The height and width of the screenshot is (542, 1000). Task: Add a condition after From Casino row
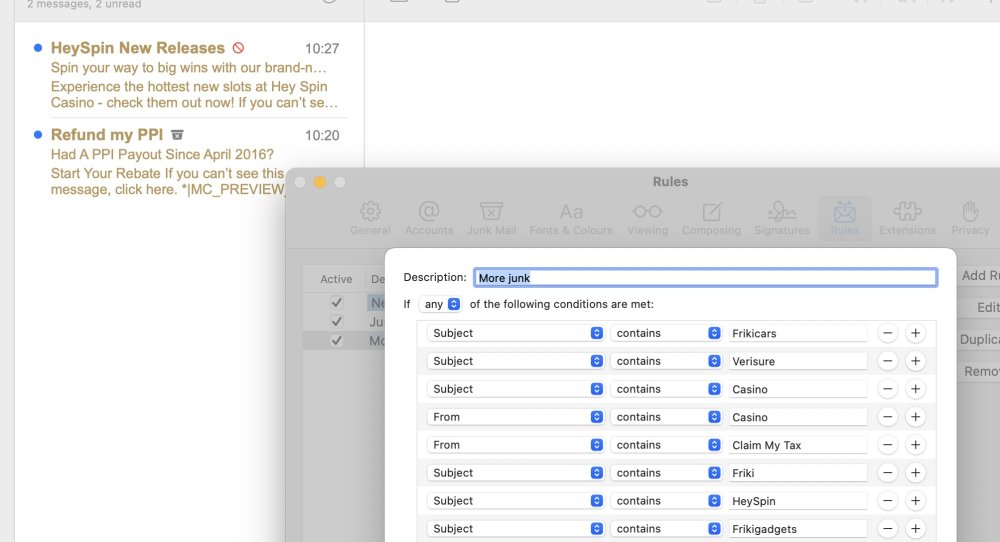pos(915,417)
